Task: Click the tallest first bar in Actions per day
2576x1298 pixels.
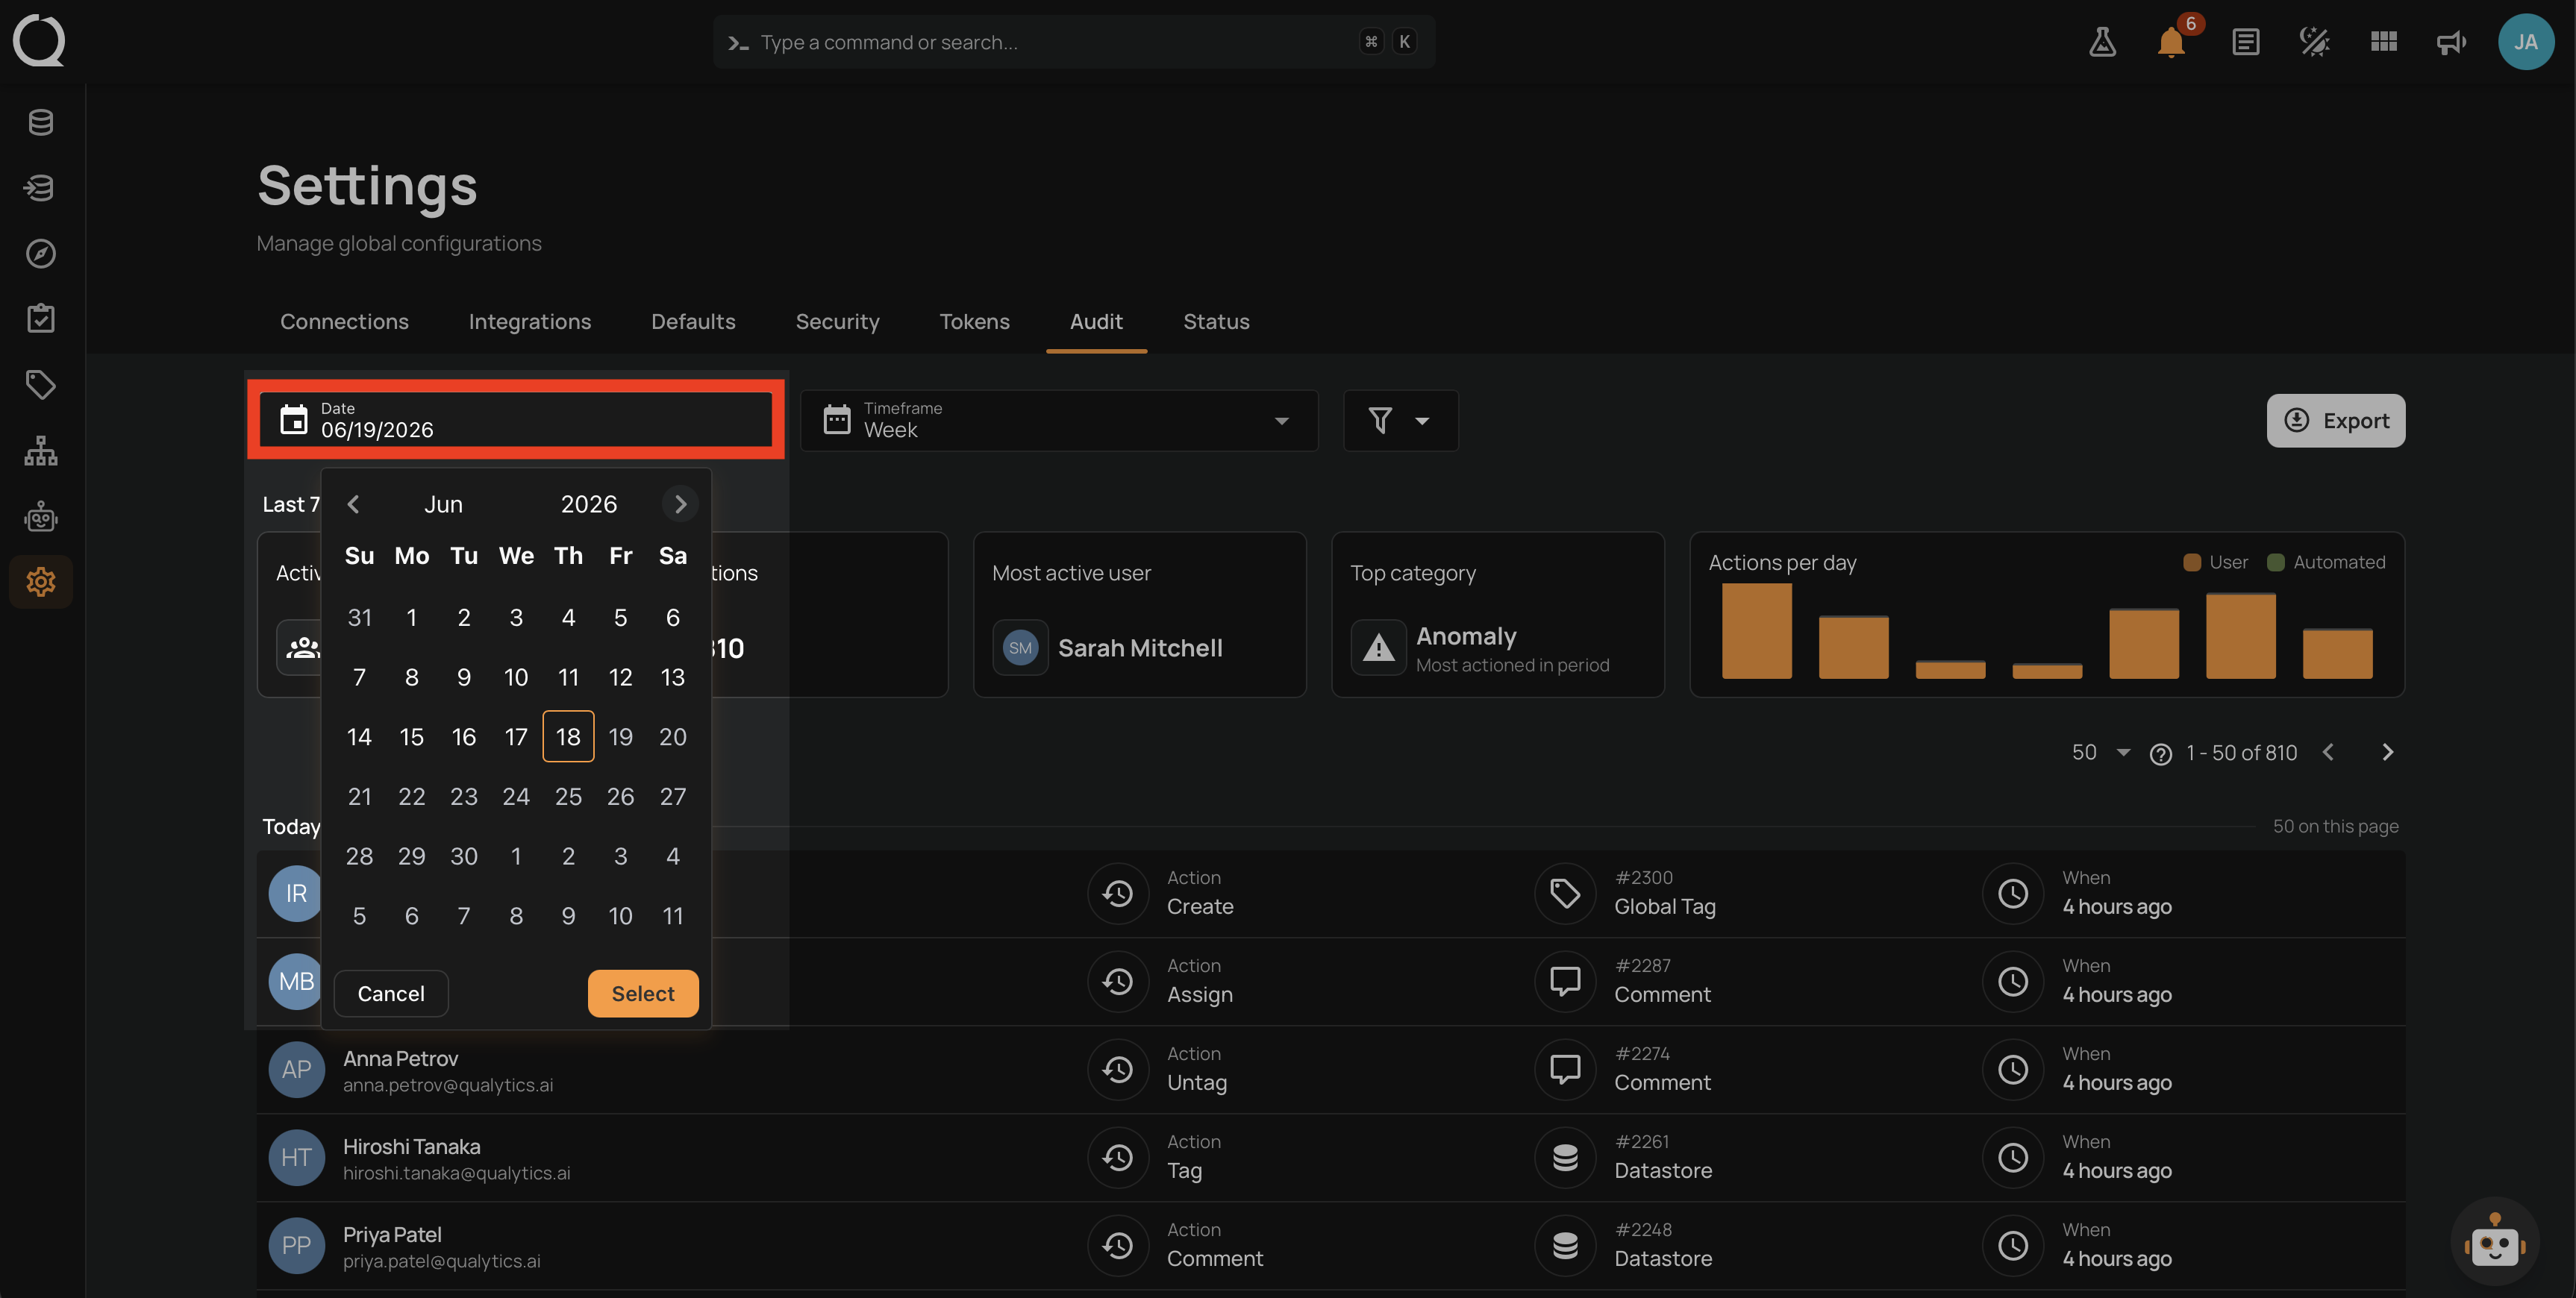Action: point(1756,631)
